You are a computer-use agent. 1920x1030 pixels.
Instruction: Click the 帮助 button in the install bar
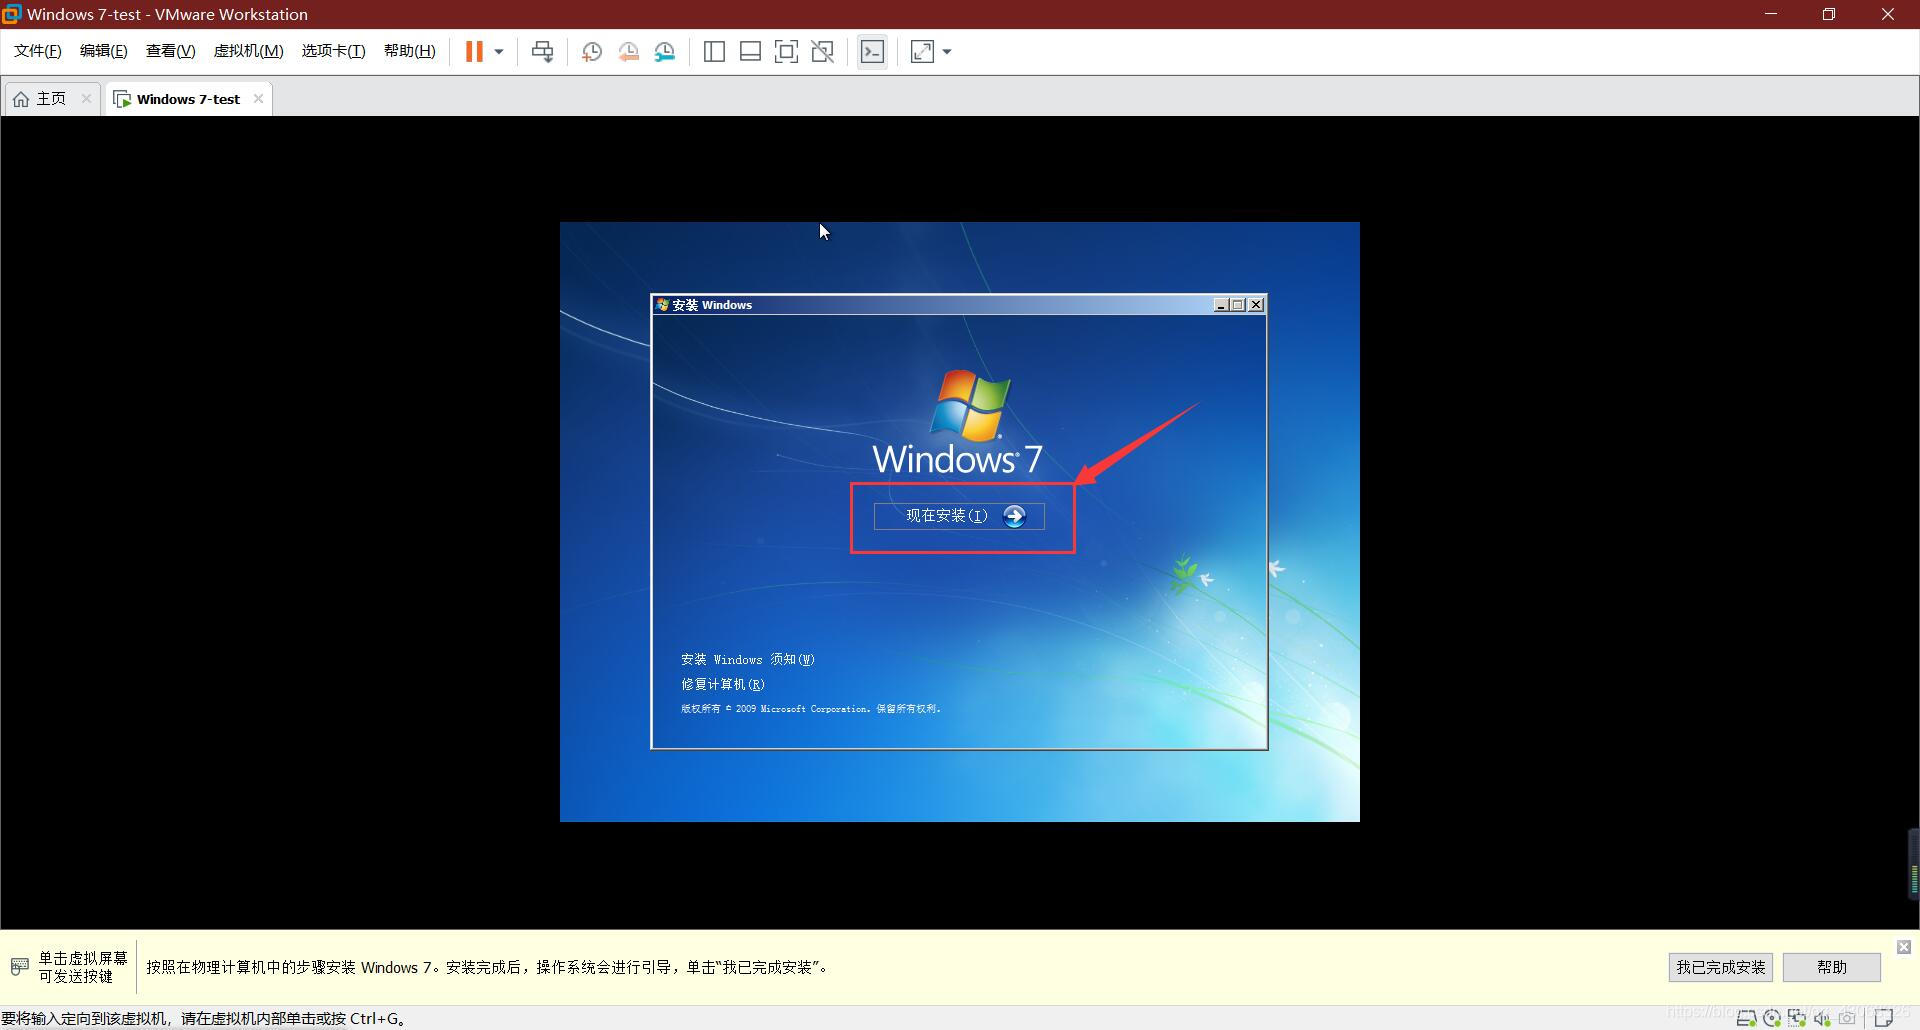coord(1832,967)
